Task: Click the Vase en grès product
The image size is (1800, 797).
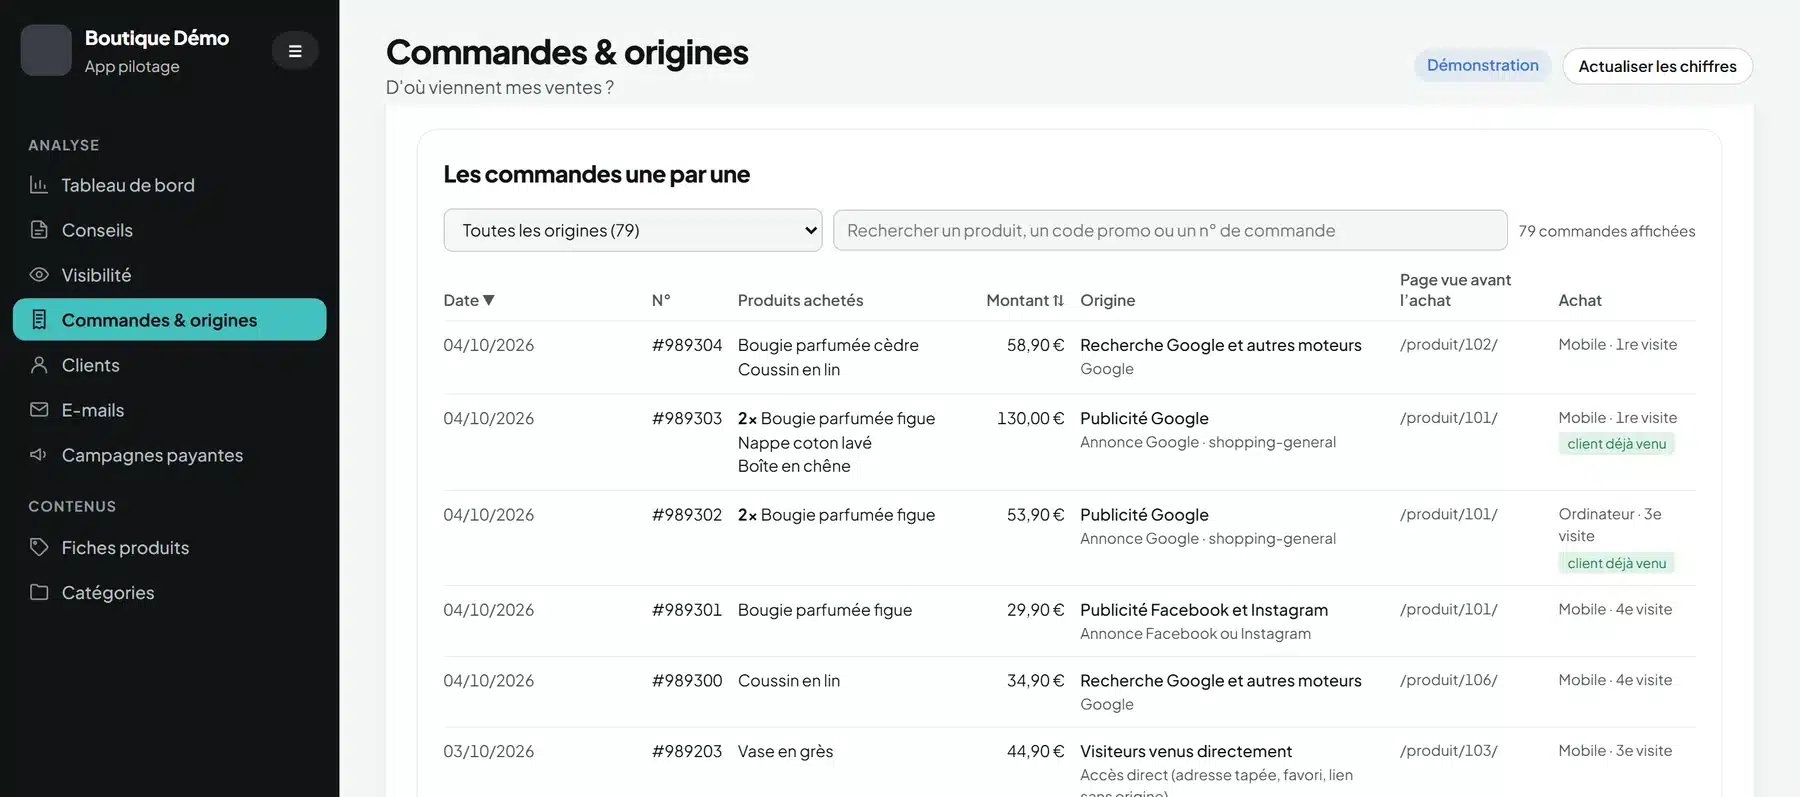Action: click(785, 751)
